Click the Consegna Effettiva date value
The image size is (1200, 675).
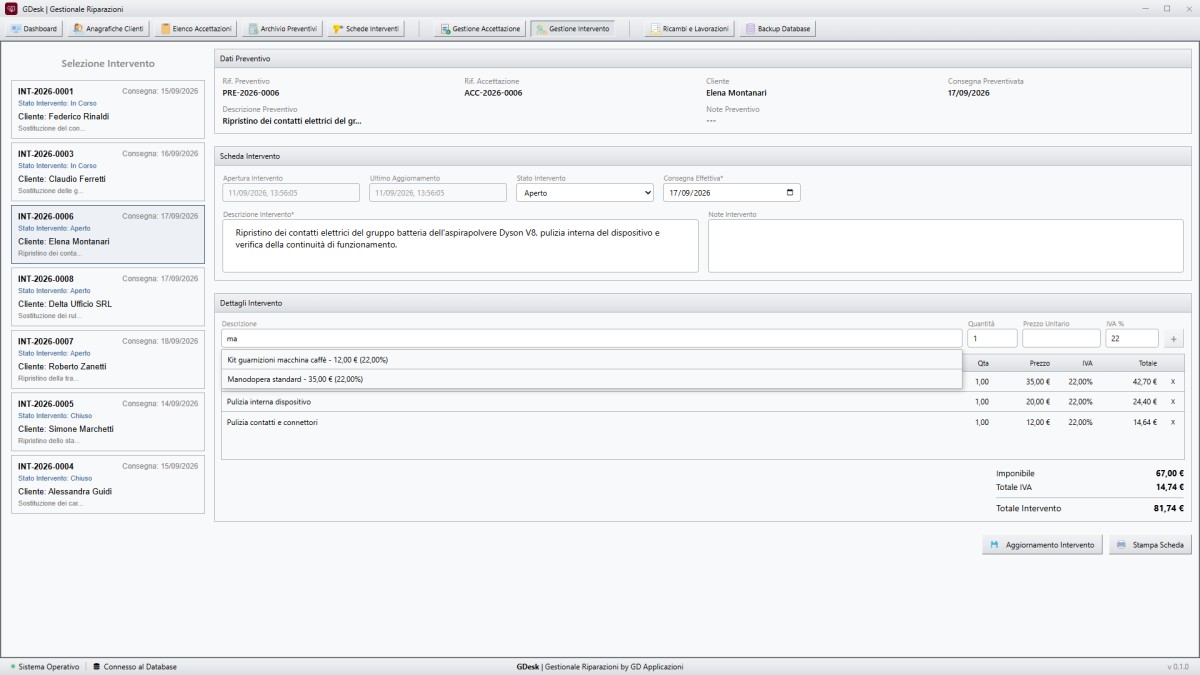[x=690, y=193]
